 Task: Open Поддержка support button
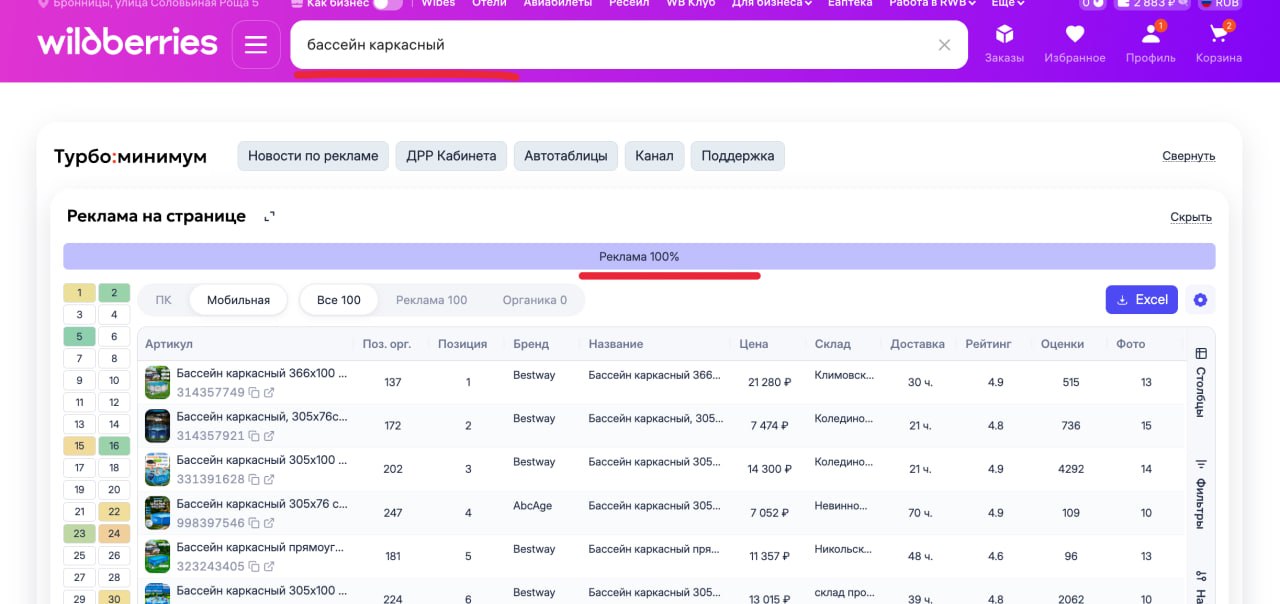pos(738,156)
